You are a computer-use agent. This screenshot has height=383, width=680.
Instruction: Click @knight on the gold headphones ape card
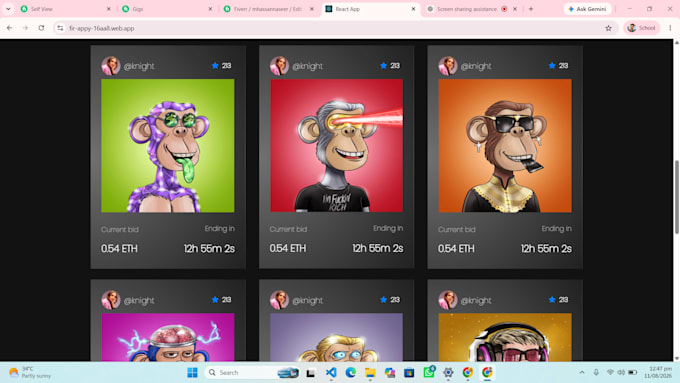click(x=476, y=300)
